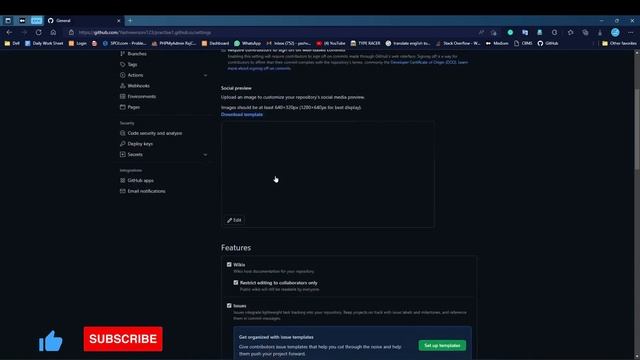The image size is (640, 360).
Task: Click the green Grammarly extension icon
Action: tap(510, 32)
